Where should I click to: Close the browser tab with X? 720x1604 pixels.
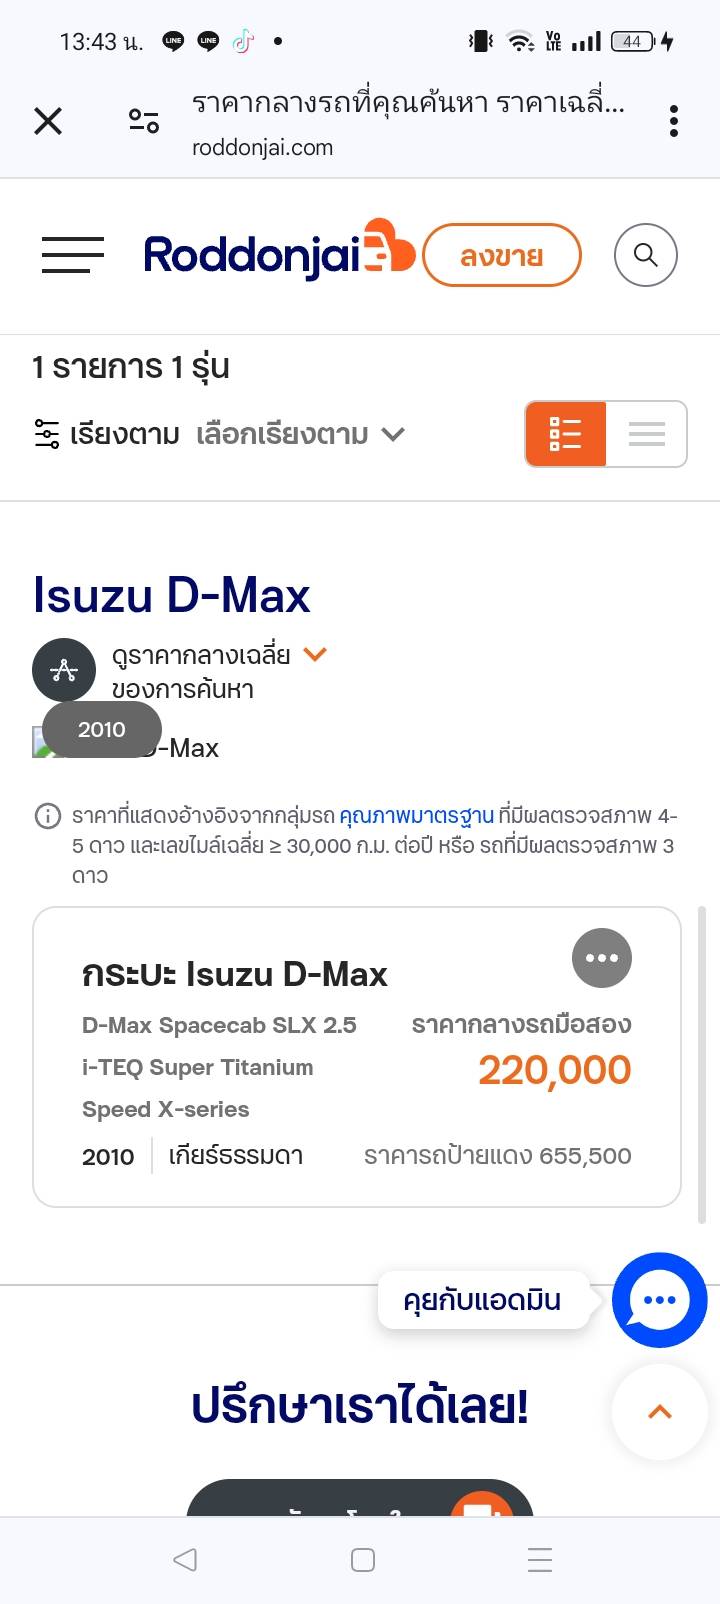(x=48, y=121)
